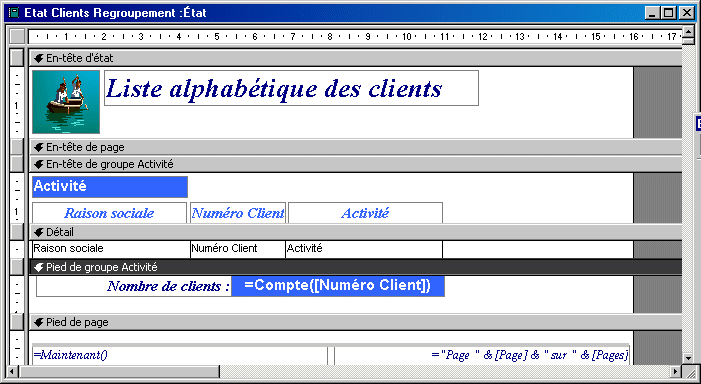Select the rowboat picture in report header
The width and height of the screenshot is (701, 384).
click(x=66, y=102)
